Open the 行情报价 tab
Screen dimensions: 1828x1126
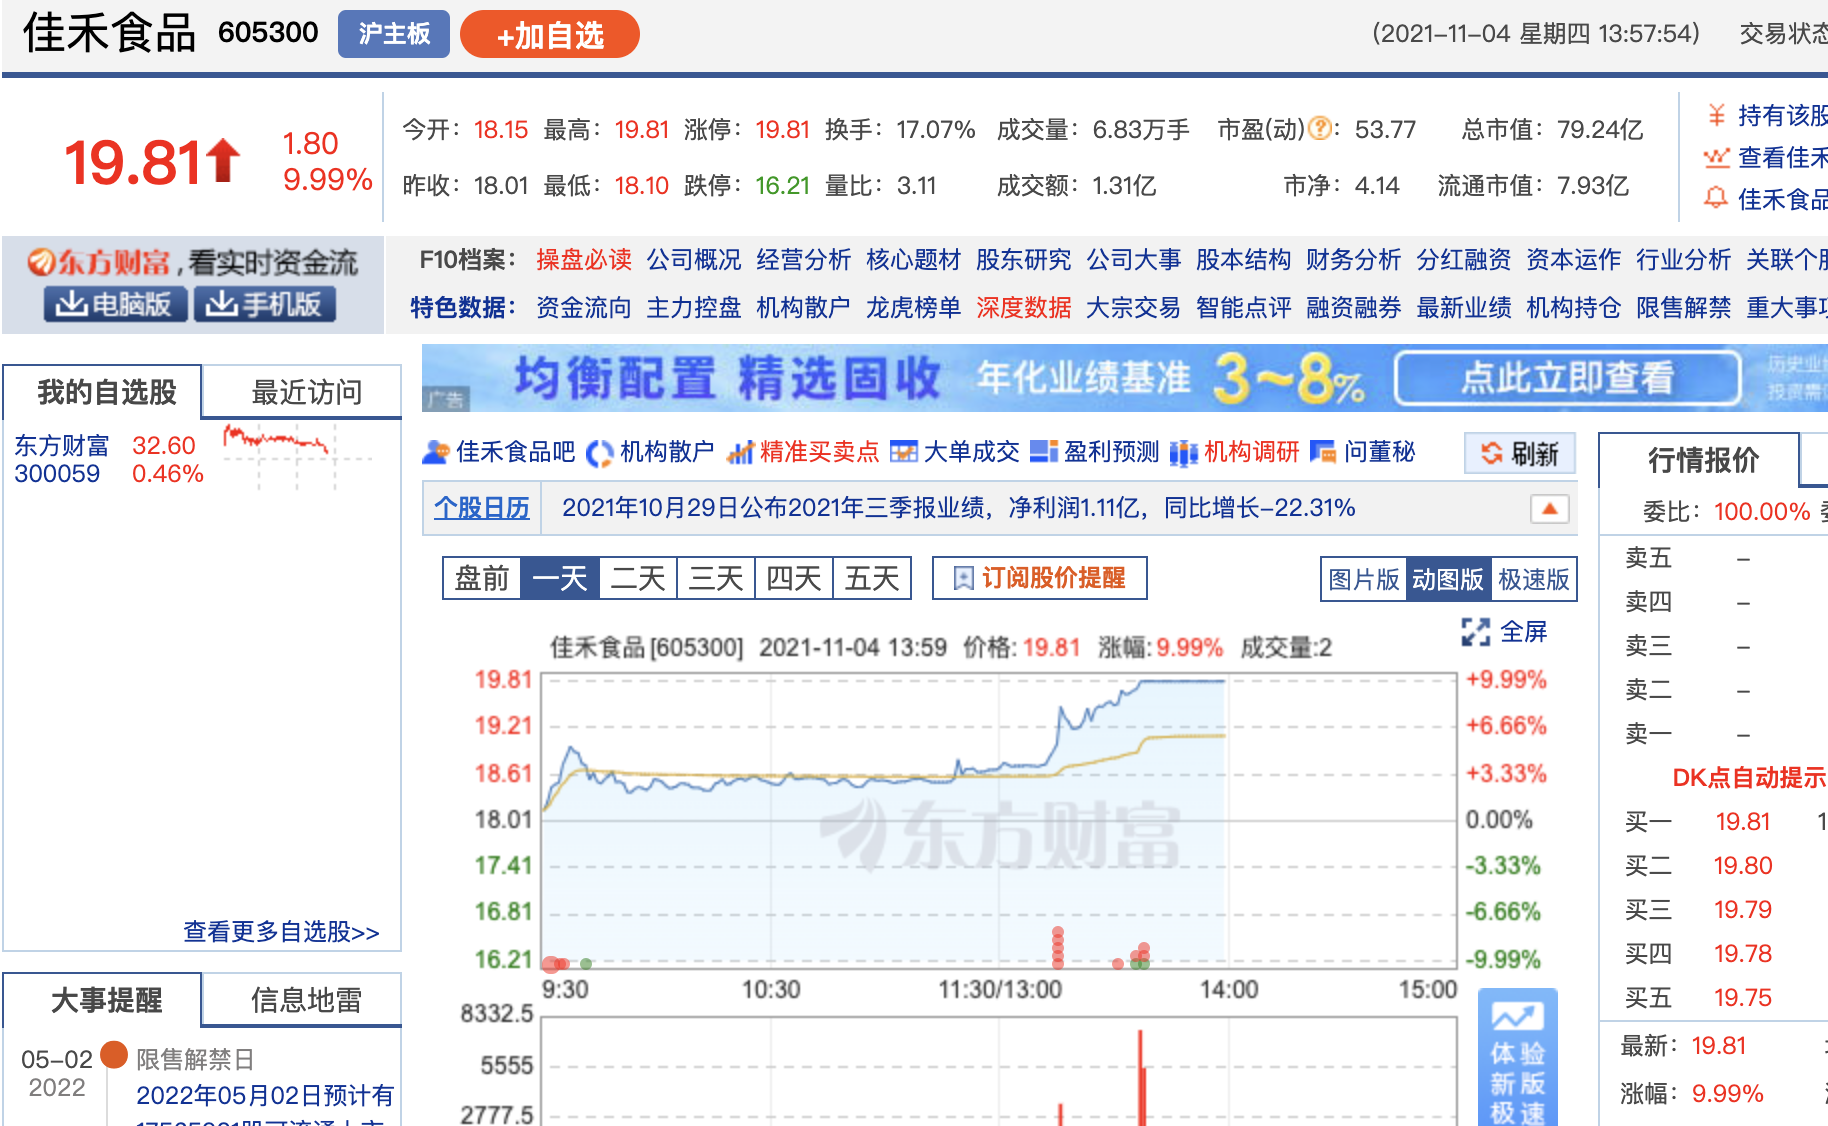(1702, 460)
